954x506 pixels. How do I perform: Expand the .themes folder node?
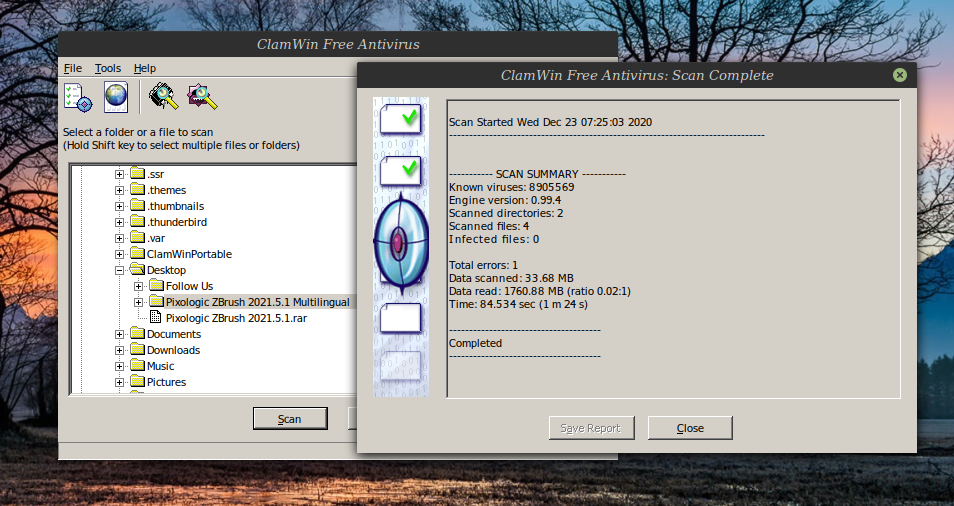click(119, 190)
